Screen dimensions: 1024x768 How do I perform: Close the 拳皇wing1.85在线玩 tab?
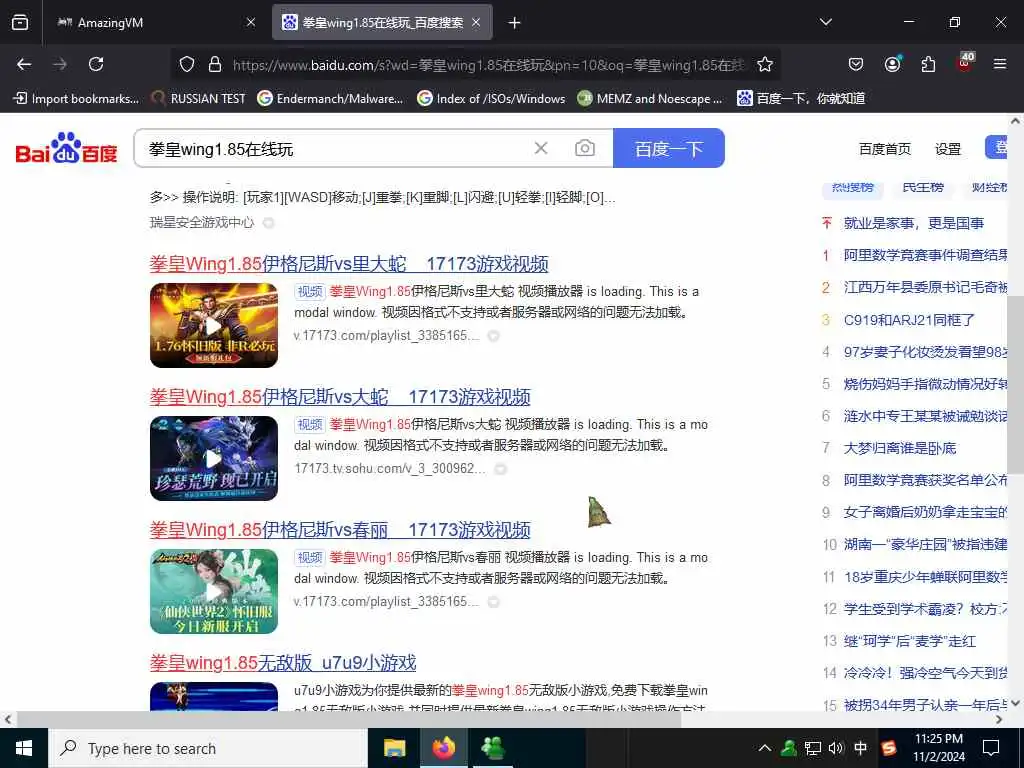476,23
